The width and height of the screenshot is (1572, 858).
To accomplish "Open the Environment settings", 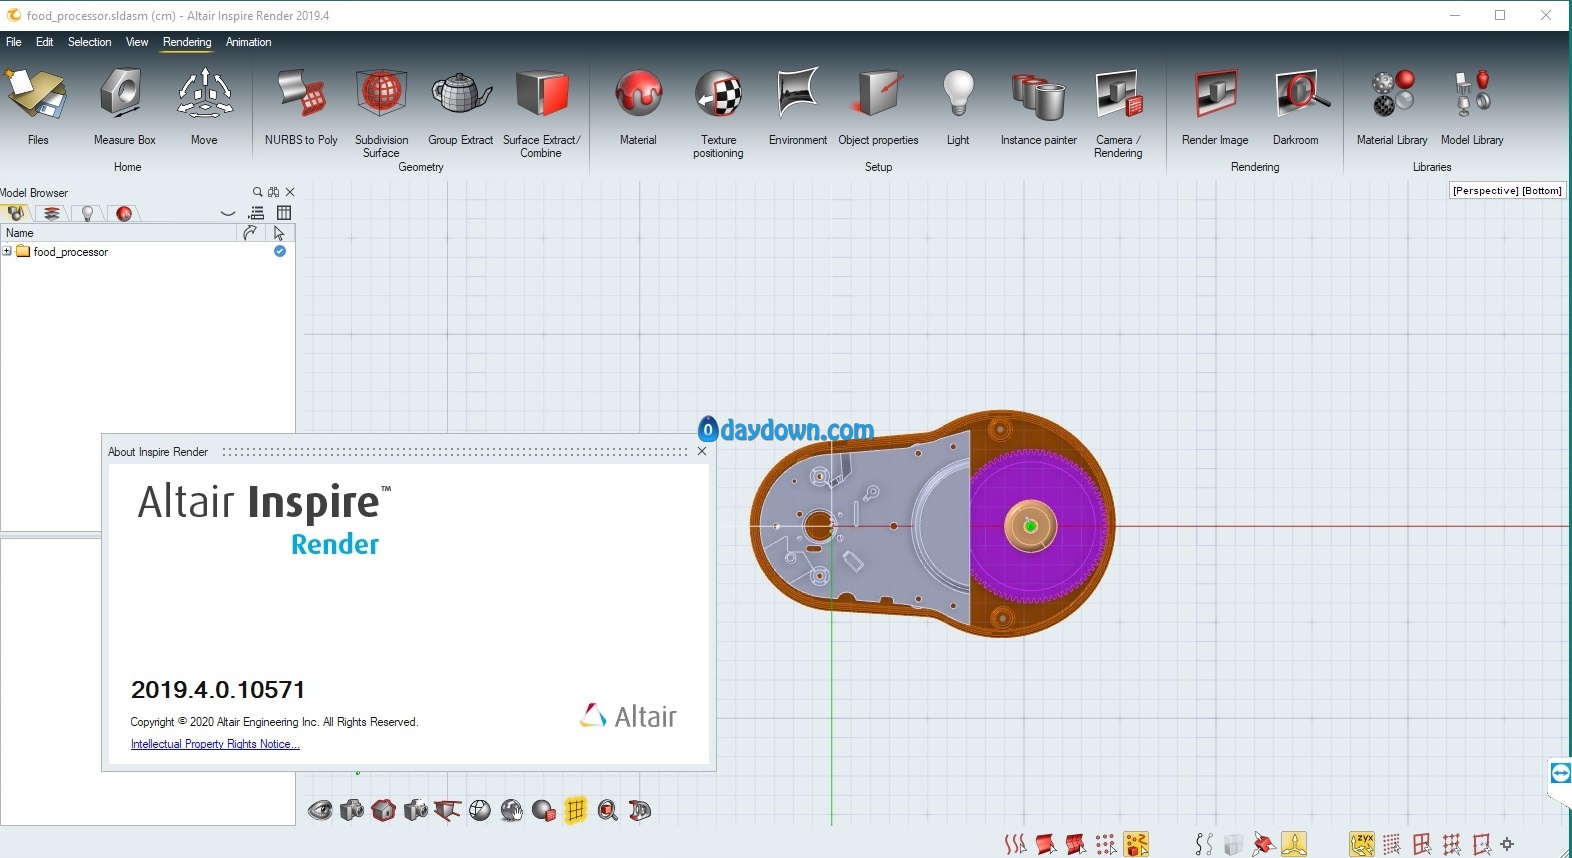I will coord(798,106).
